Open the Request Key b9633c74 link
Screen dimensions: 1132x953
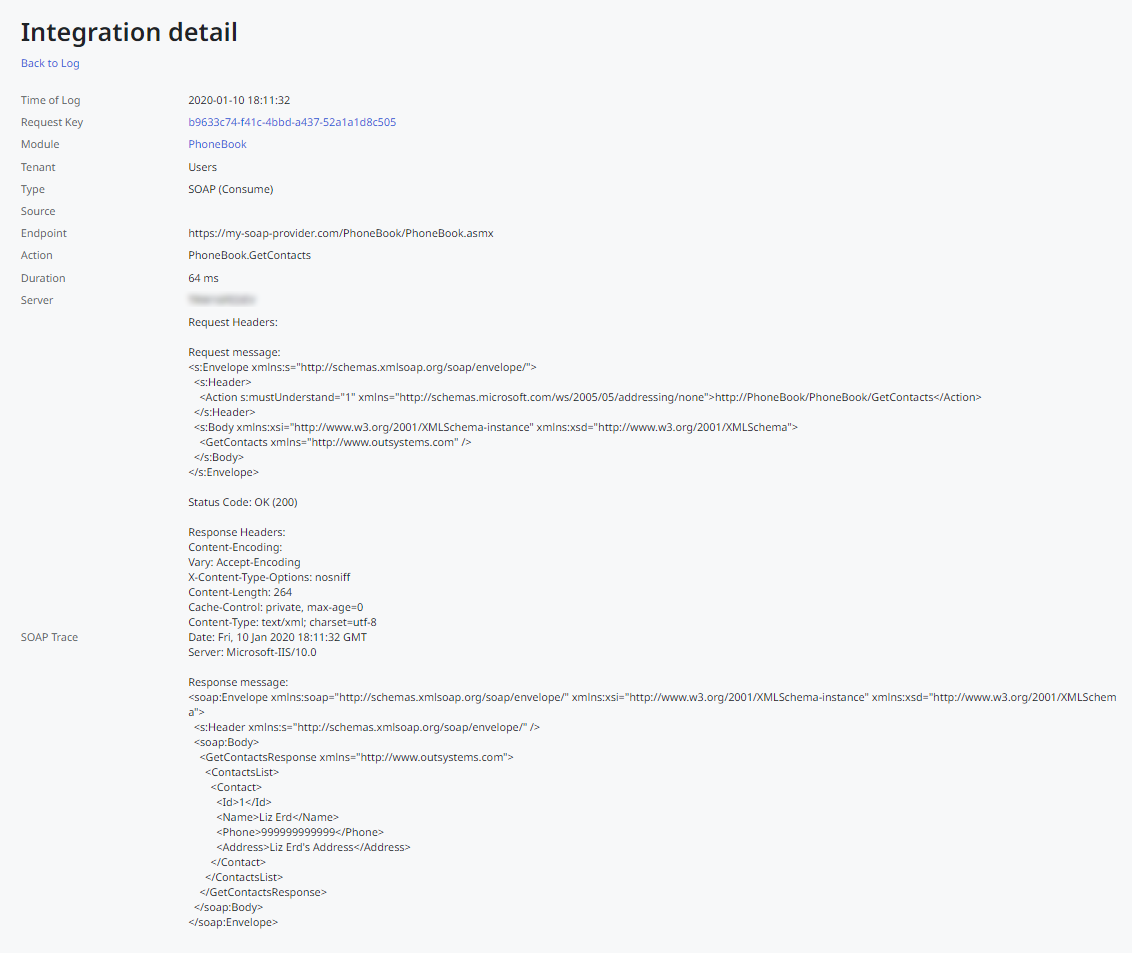pos(292,122)
